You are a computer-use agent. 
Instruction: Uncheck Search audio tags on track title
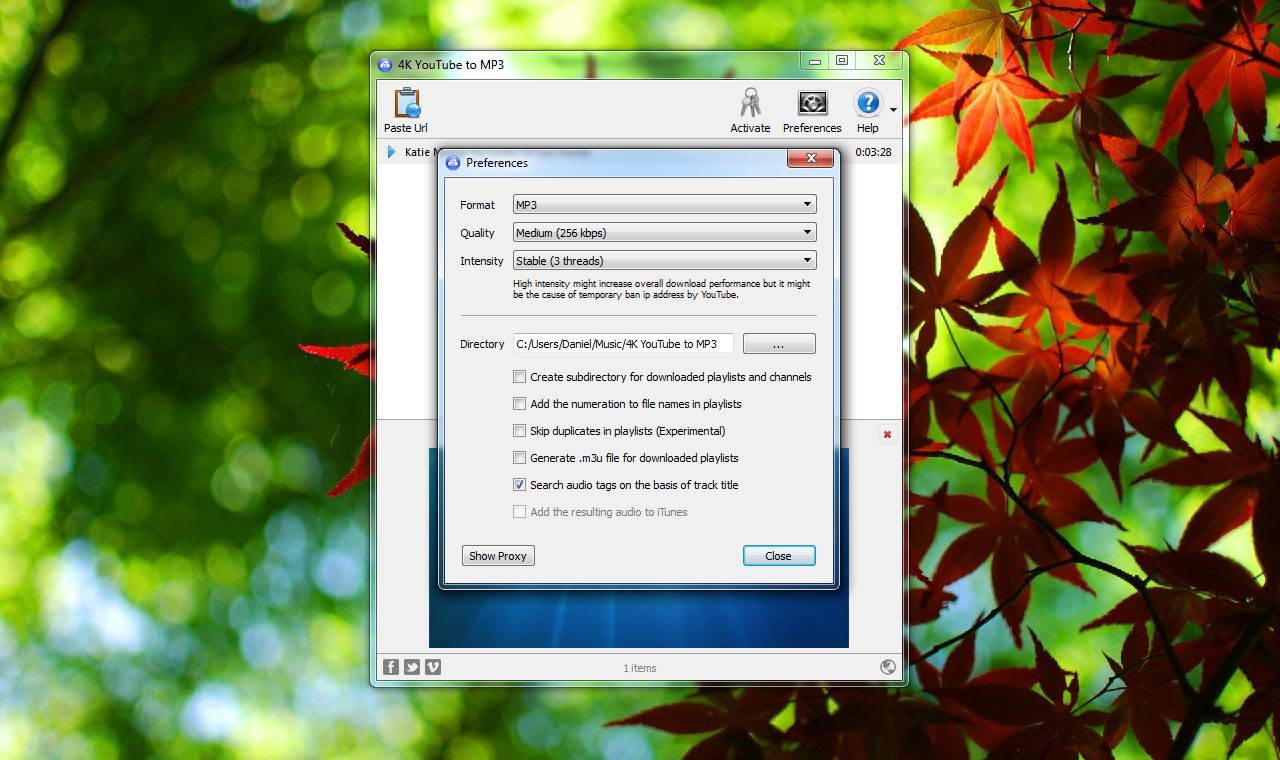click(x=519, y=485)
